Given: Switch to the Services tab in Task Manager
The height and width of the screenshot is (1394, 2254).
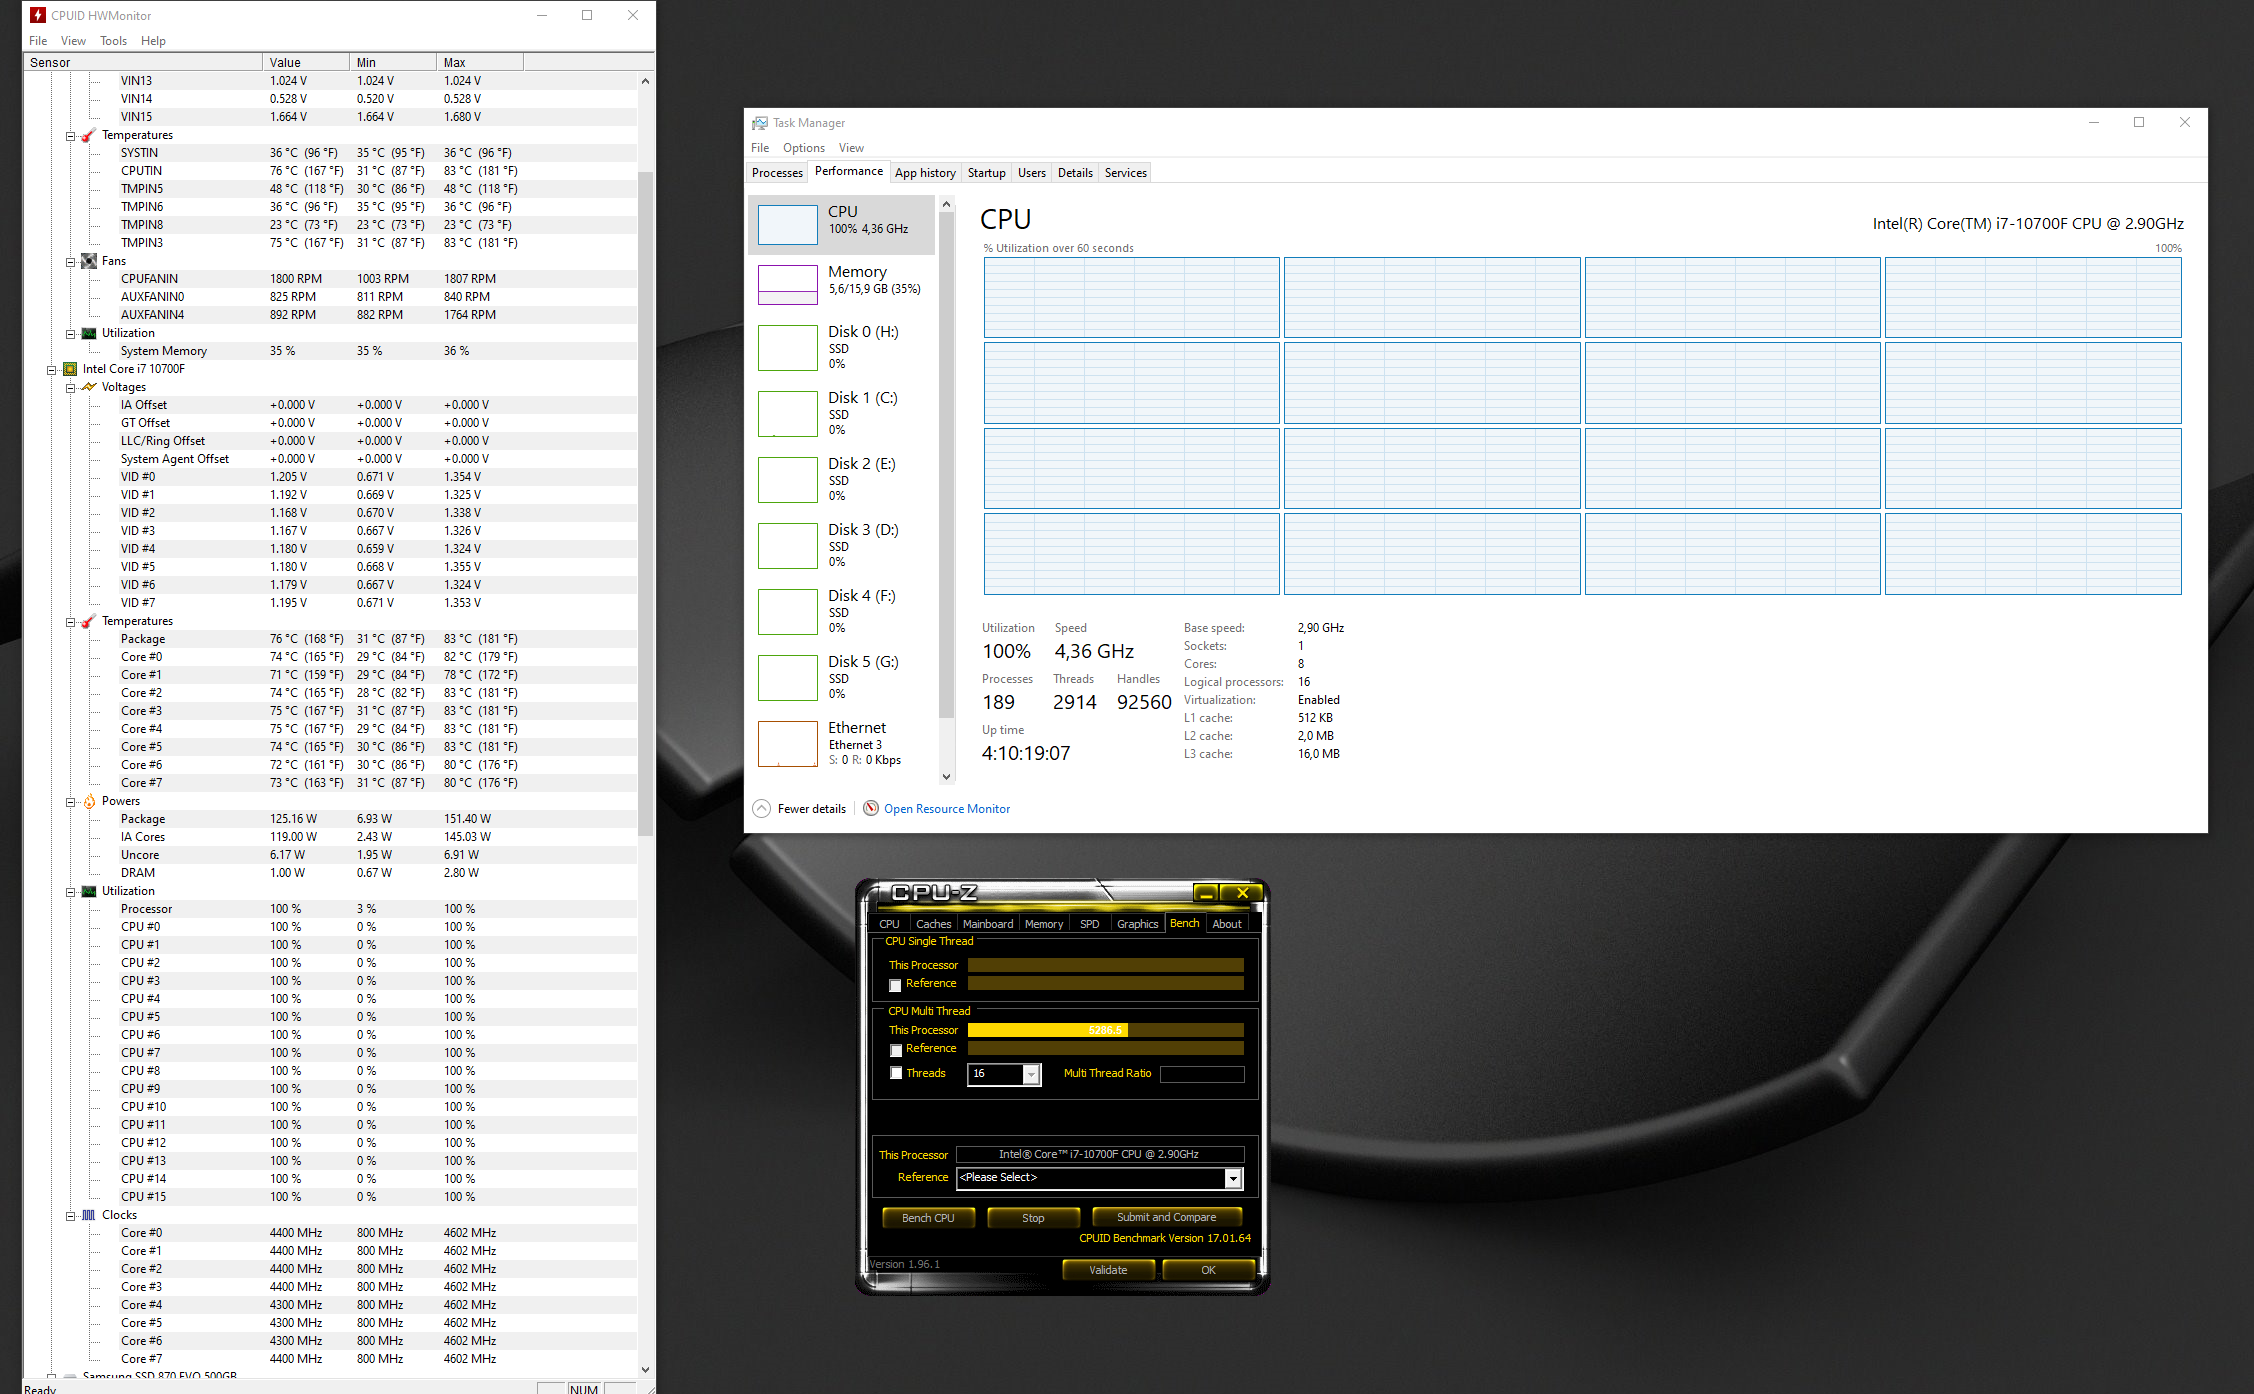Looking at the screenshot, I should [x=1125, y=173].
